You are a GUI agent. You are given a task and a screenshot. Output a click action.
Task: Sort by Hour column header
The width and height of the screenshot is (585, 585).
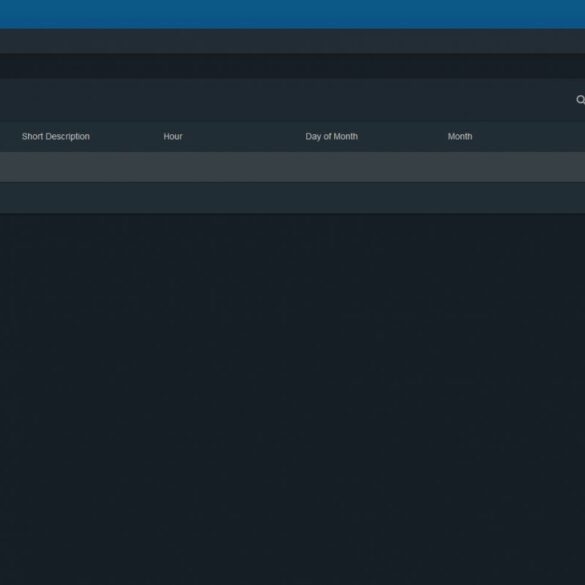coord(173,137)
